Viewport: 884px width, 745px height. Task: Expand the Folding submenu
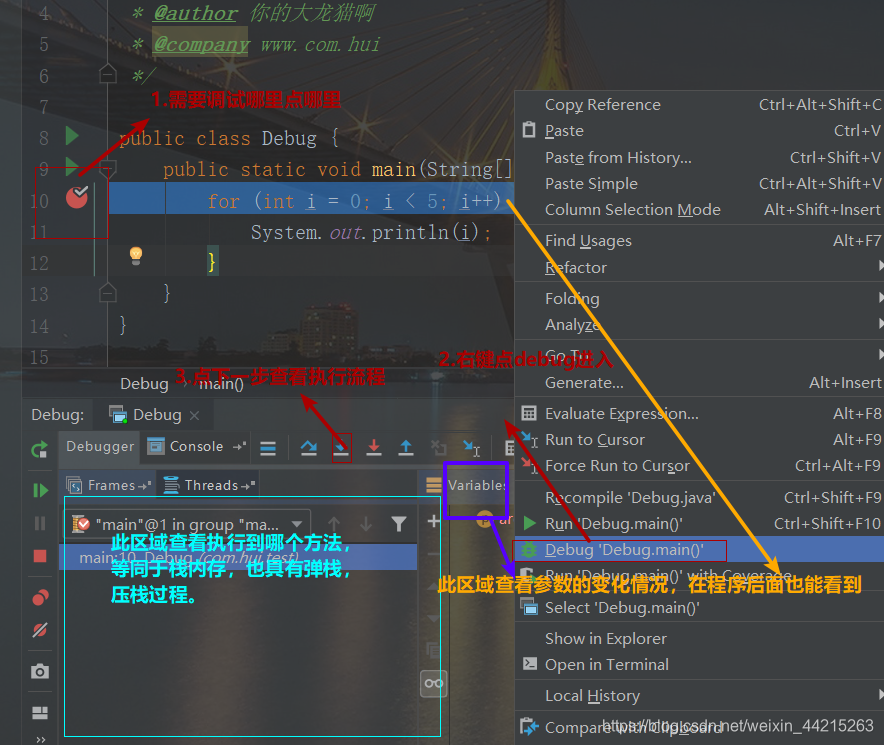click(x=699, y=298)
